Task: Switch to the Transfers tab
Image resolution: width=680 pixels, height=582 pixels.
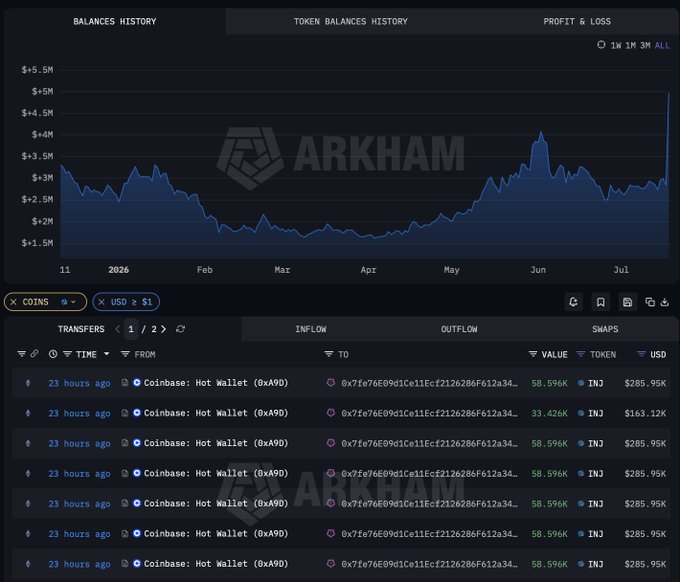Action: tap(81, 329)
